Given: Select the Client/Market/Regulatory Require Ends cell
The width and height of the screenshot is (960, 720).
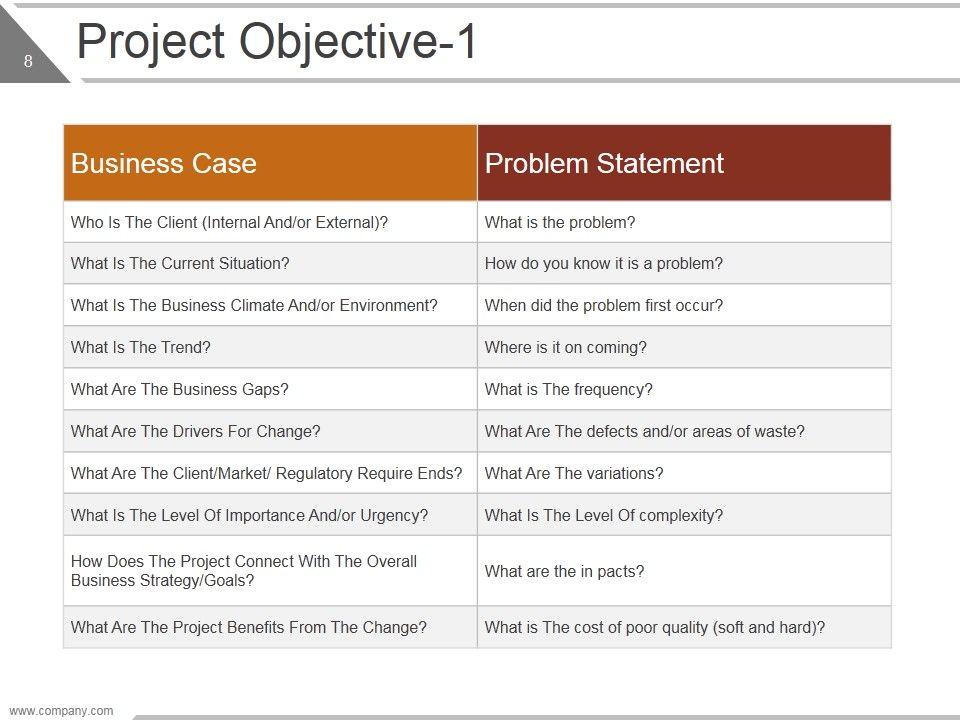Looking at the screenshot, I should coord(267,473).
